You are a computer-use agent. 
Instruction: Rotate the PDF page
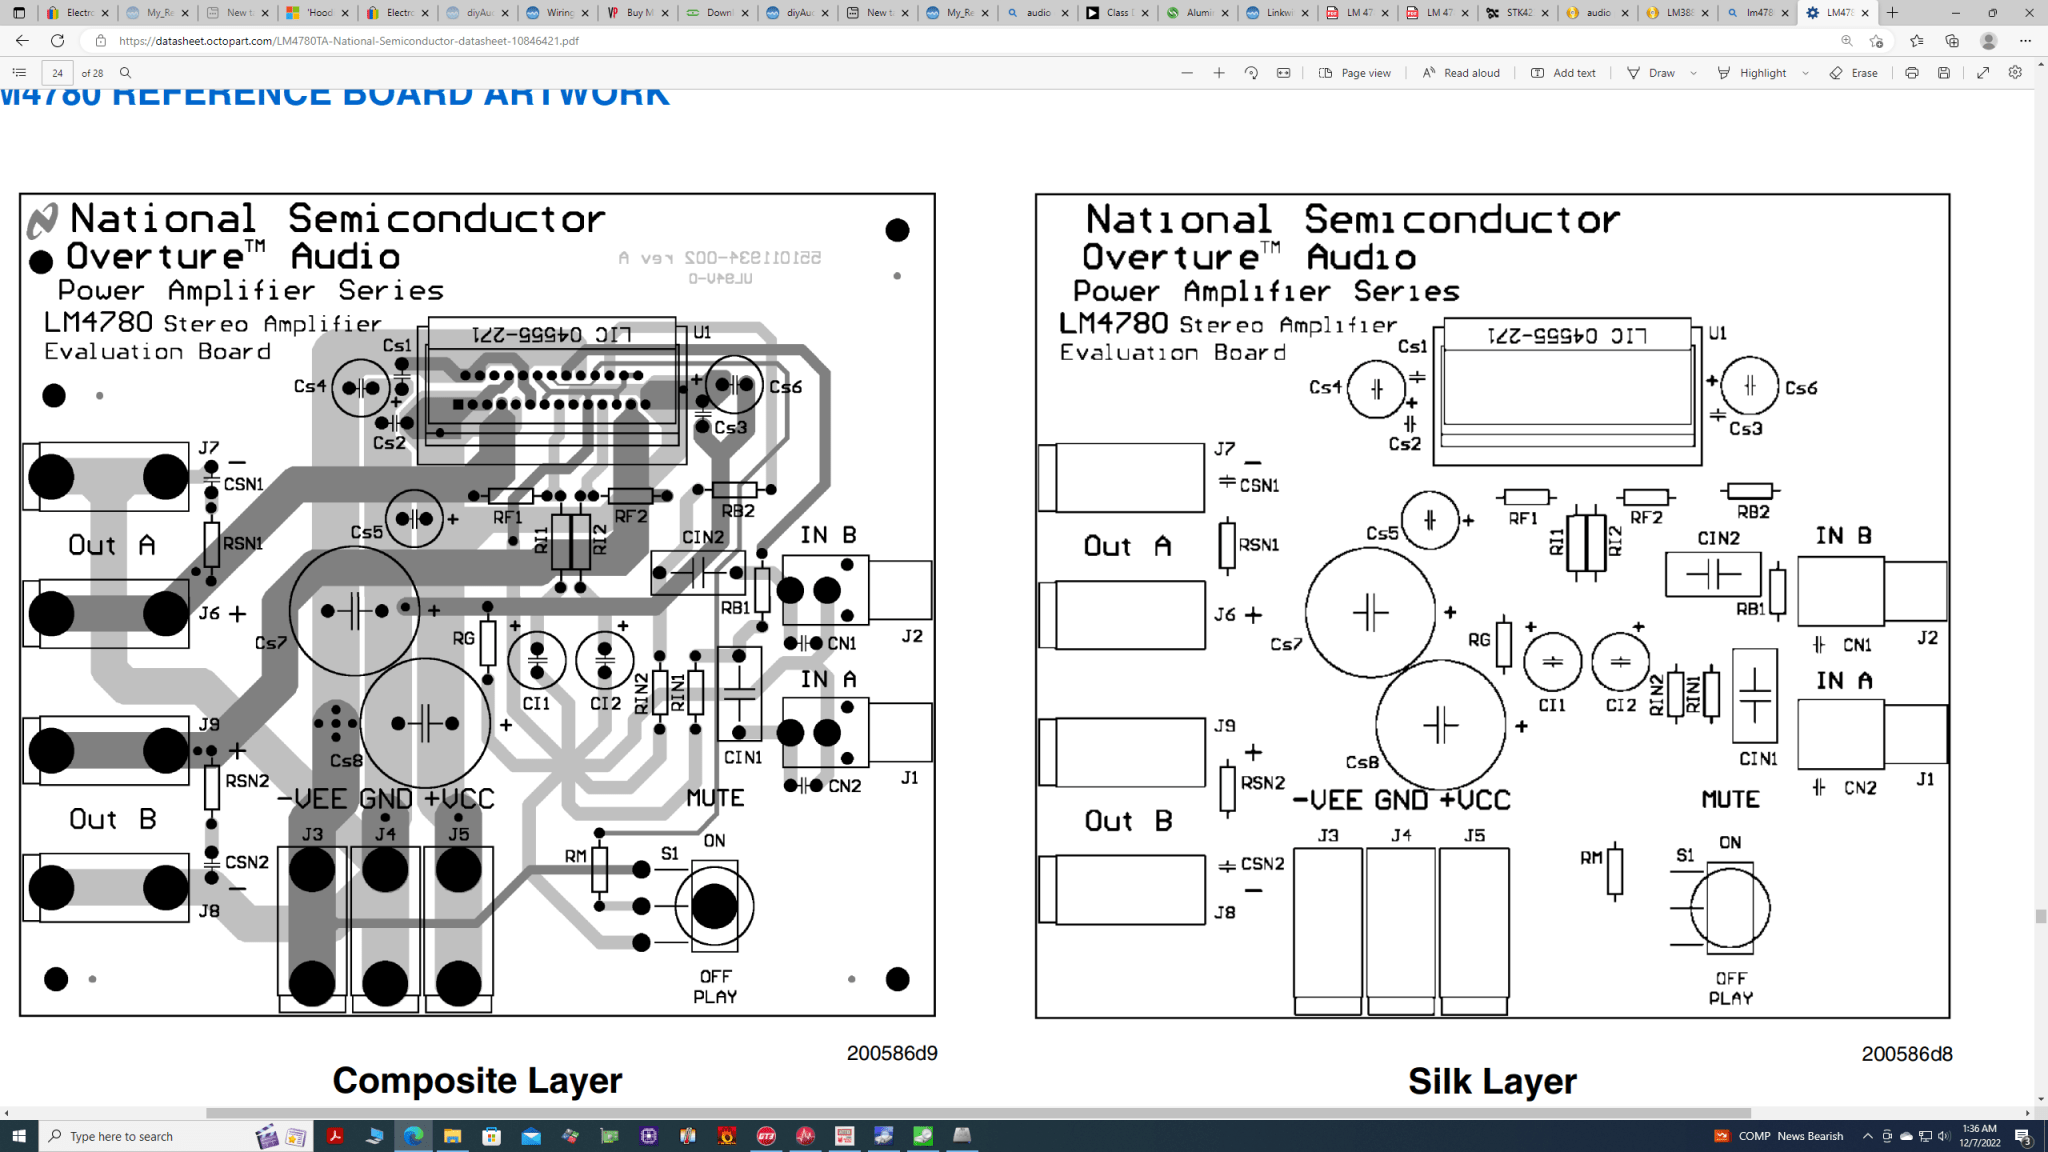pyautogui.click(x=1251, y=73)
